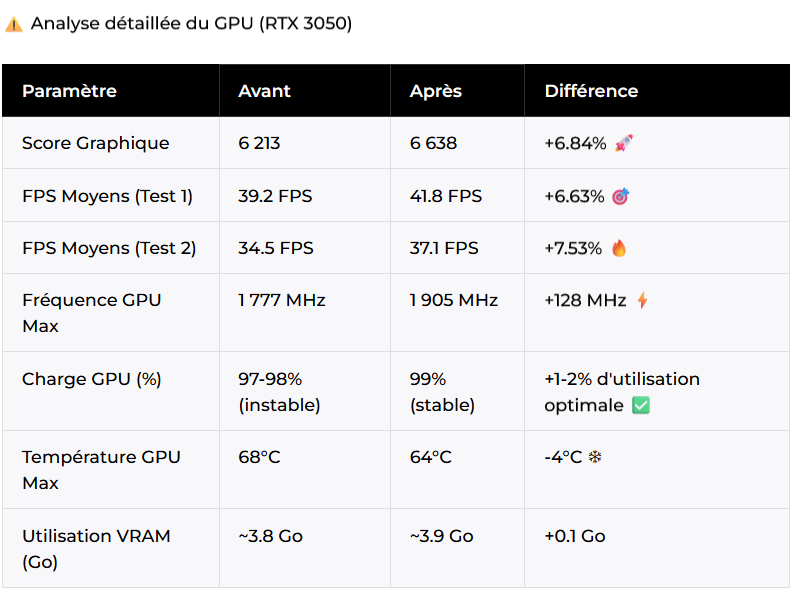Click the fire emoji next to +7.53%
The height and width of the screenshot is (612, 793).
click(x=619, y=248)
